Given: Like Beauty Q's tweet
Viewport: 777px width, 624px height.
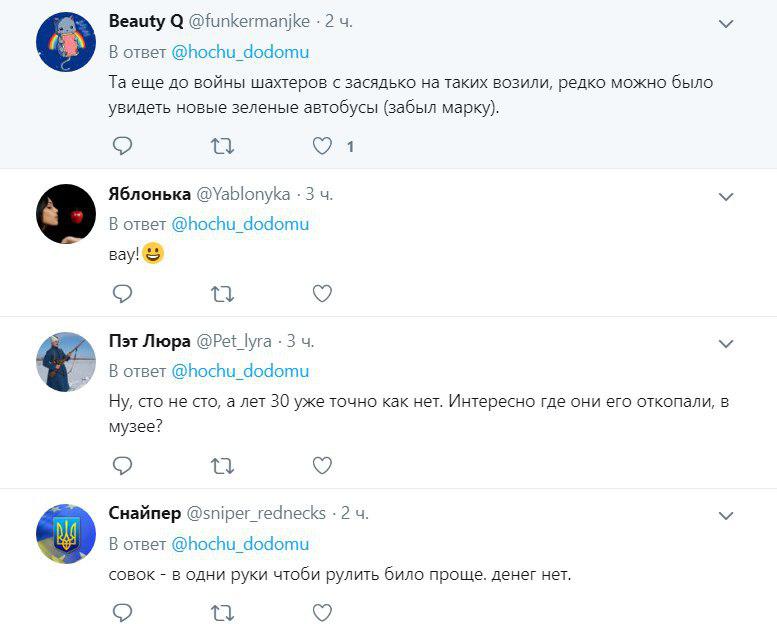Looking at the screenshot, I should [x=322, y=146].
